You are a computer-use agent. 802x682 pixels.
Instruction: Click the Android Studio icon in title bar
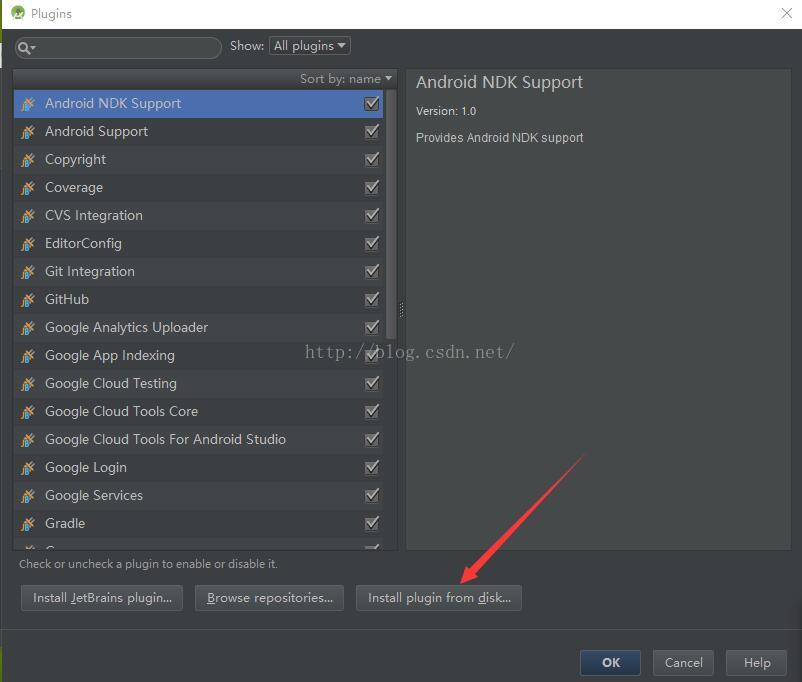(17, 13)
